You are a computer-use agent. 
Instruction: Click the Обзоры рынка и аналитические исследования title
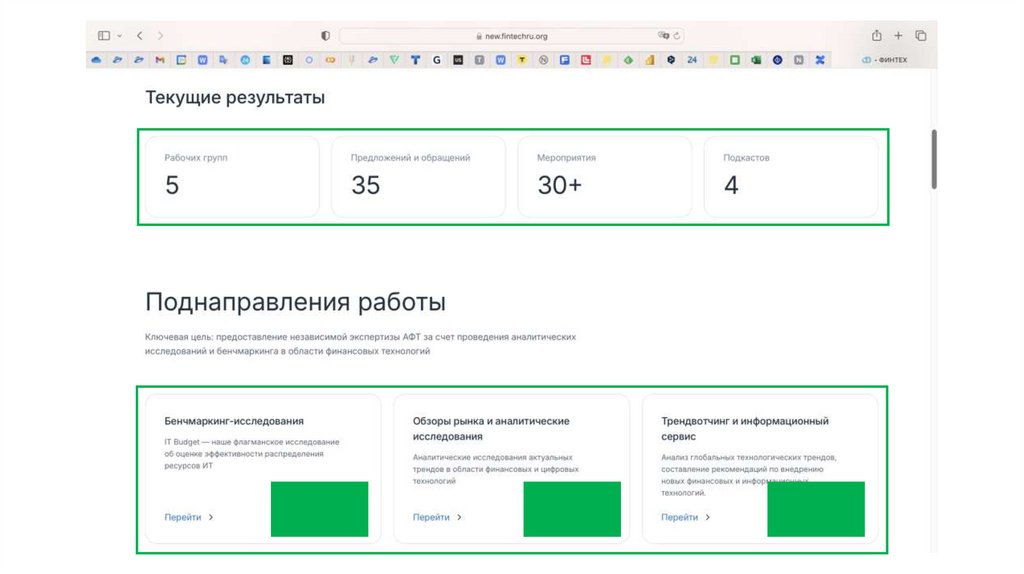click(x=491, y=428)
